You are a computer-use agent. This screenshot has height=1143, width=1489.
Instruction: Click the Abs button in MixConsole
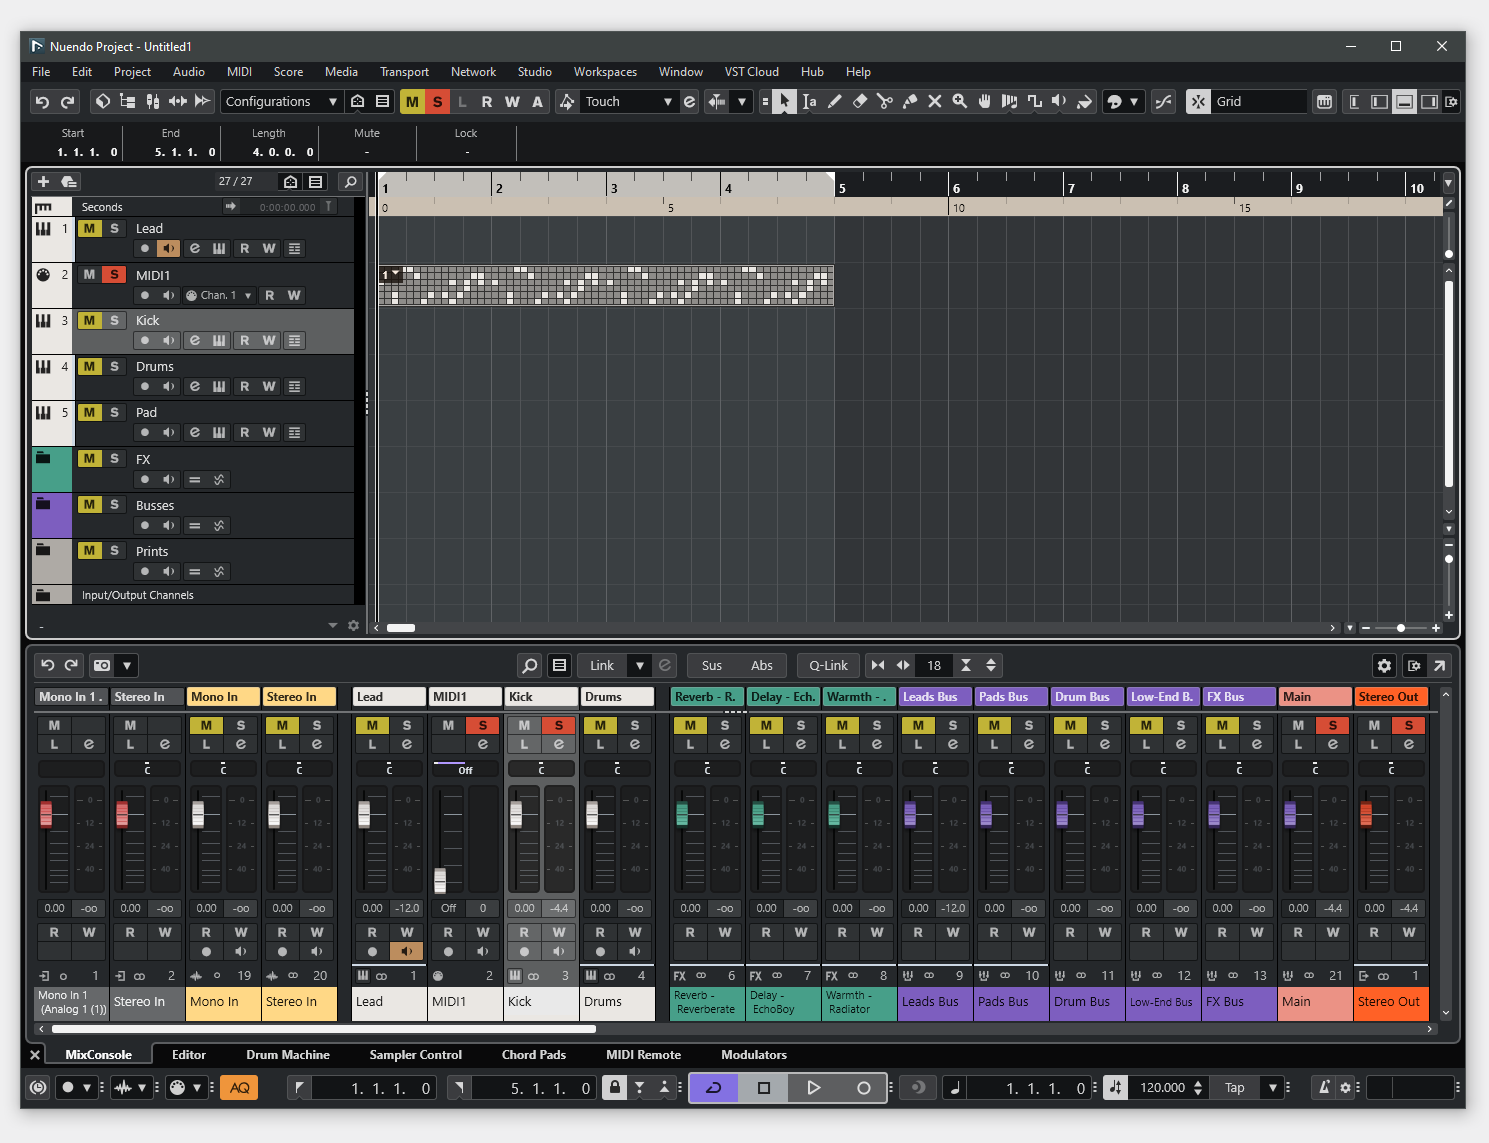pyautogui.click(x=762, y=665)
